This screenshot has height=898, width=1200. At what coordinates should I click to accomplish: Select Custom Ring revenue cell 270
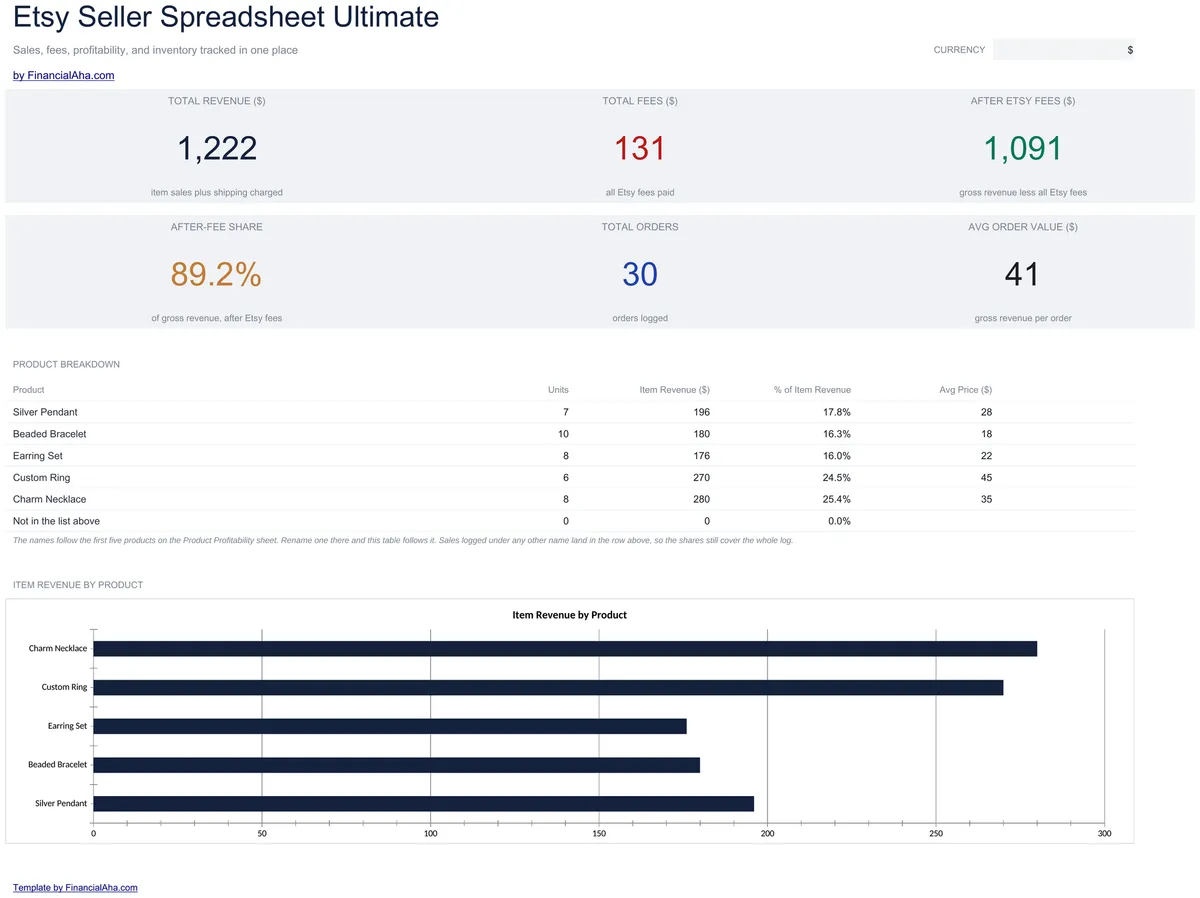tap(701, 478)
